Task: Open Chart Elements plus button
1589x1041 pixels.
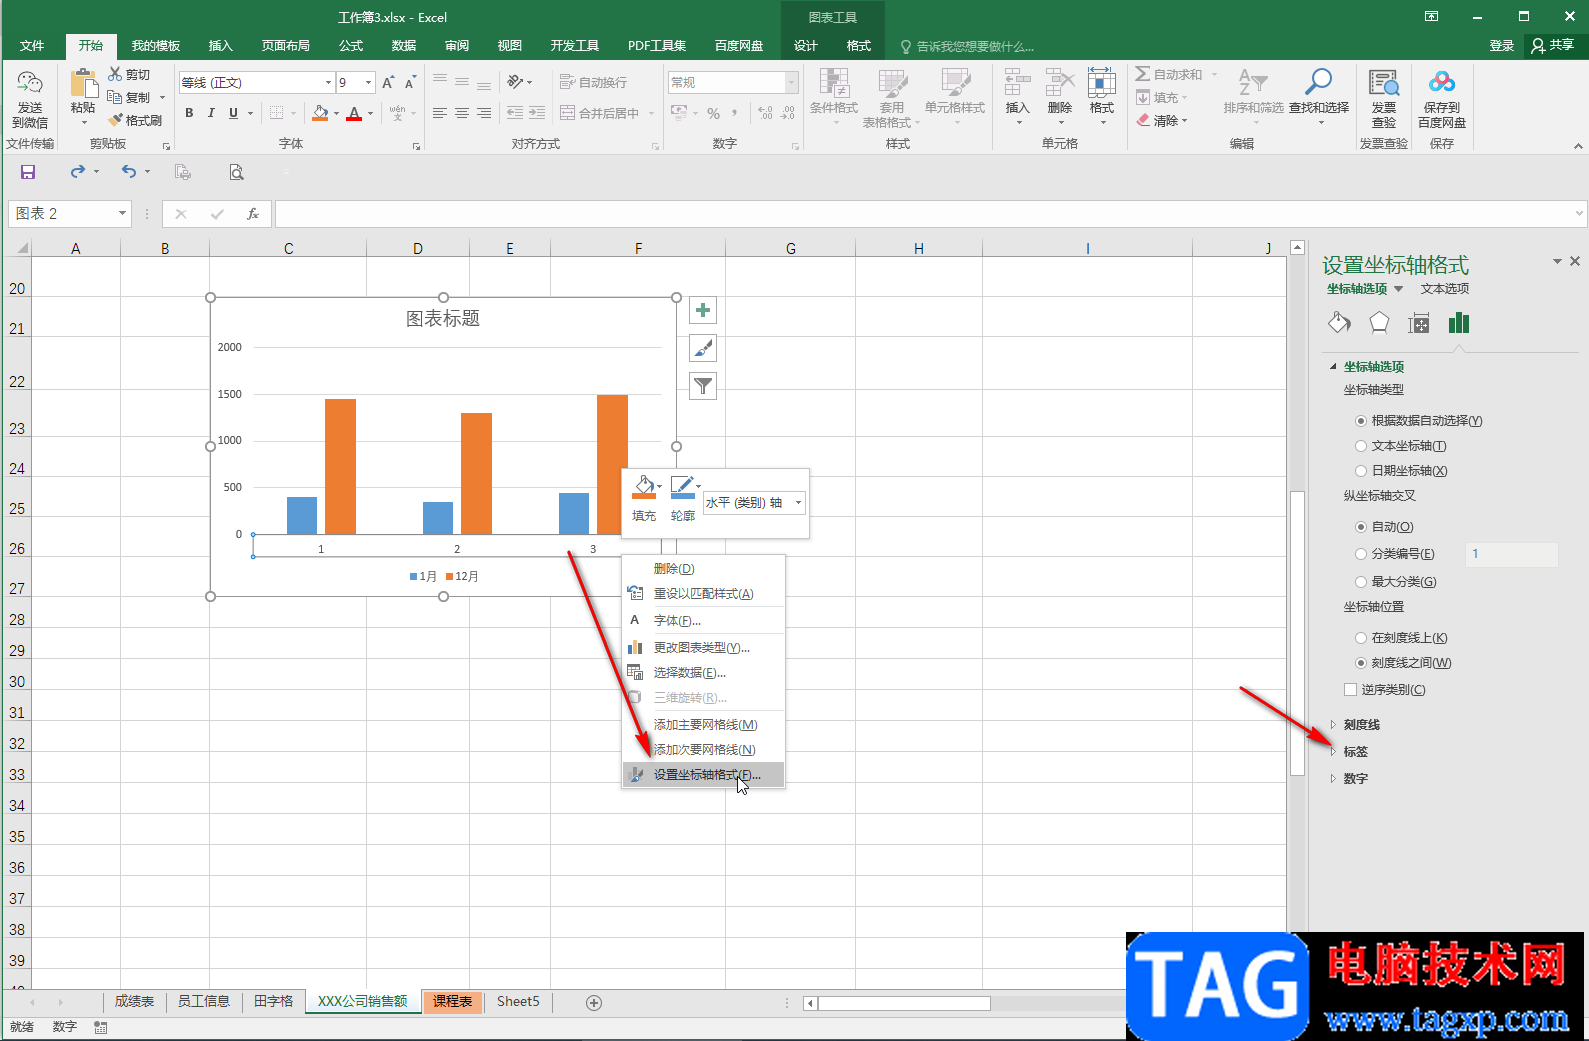Action: pos(703,310)
